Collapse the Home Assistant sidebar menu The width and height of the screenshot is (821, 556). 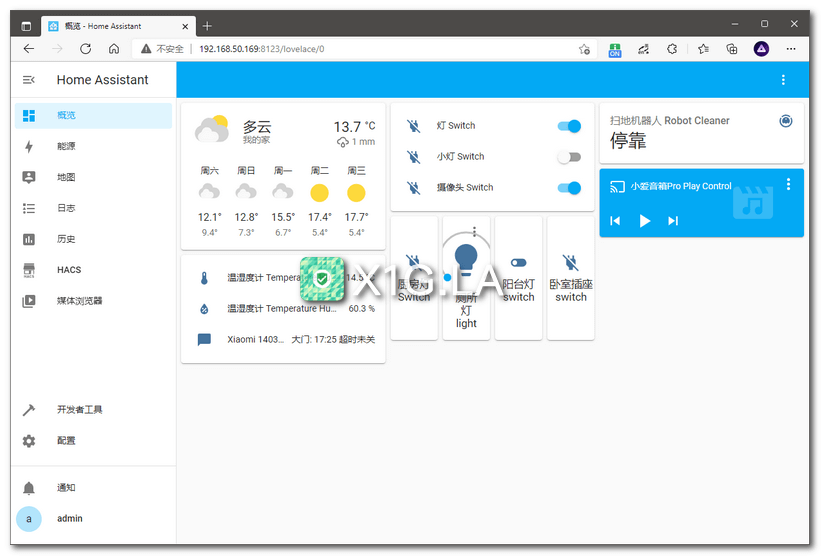[29, 80]
